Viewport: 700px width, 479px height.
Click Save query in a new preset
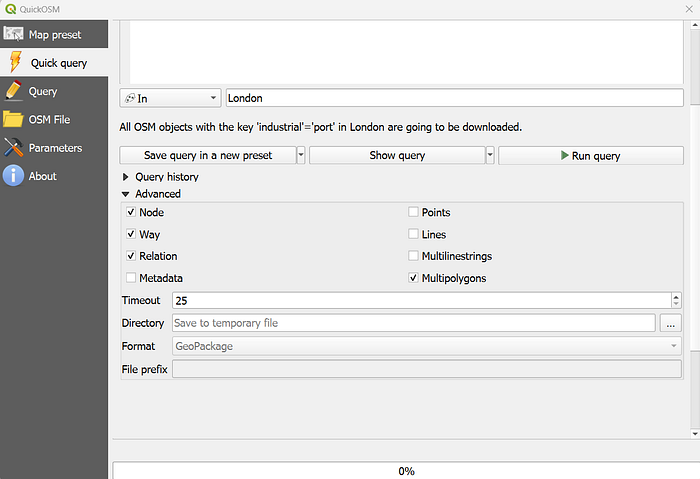[208, 155]
